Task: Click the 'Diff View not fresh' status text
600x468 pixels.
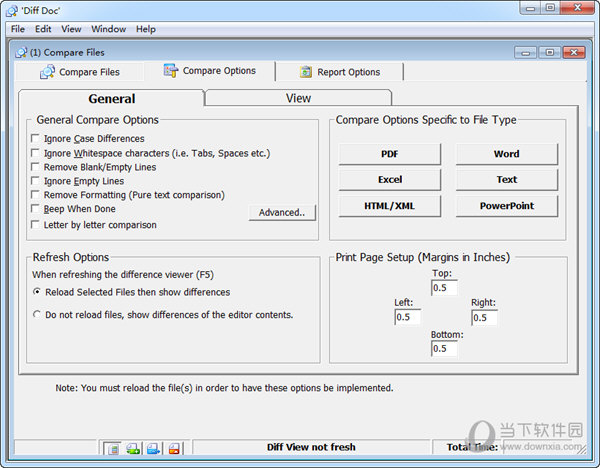Action: pyautogui.click(x=311, y=447)
